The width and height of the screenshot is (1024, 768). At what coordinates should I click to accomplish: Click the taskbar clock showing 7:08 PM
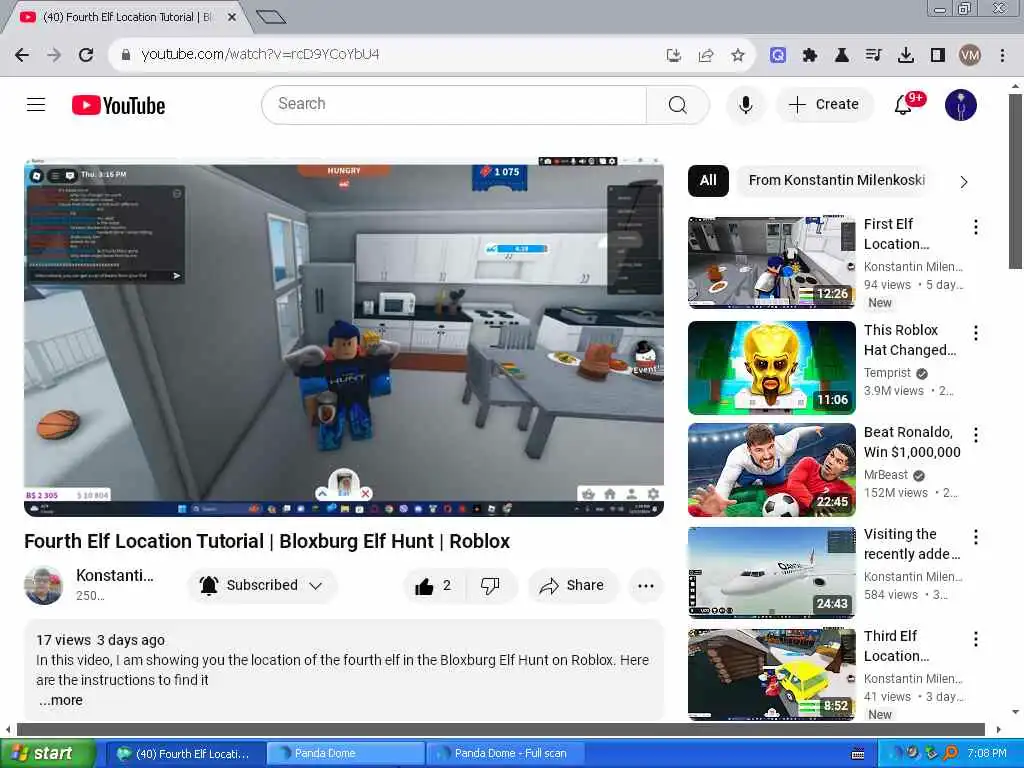pyautogui.click(x=986, y=754)
